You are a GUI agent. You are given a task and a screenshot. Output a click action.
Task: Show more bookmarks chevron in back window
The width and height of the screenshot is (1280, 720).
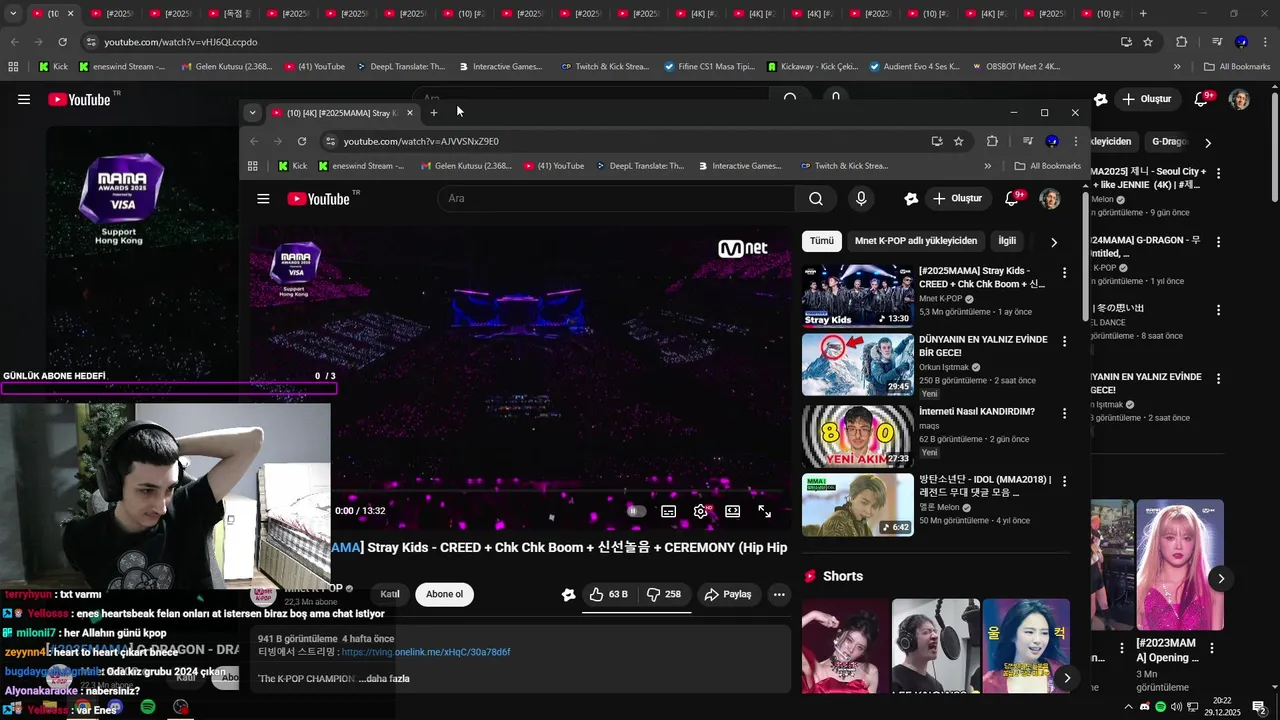(x=1177, y=67)
